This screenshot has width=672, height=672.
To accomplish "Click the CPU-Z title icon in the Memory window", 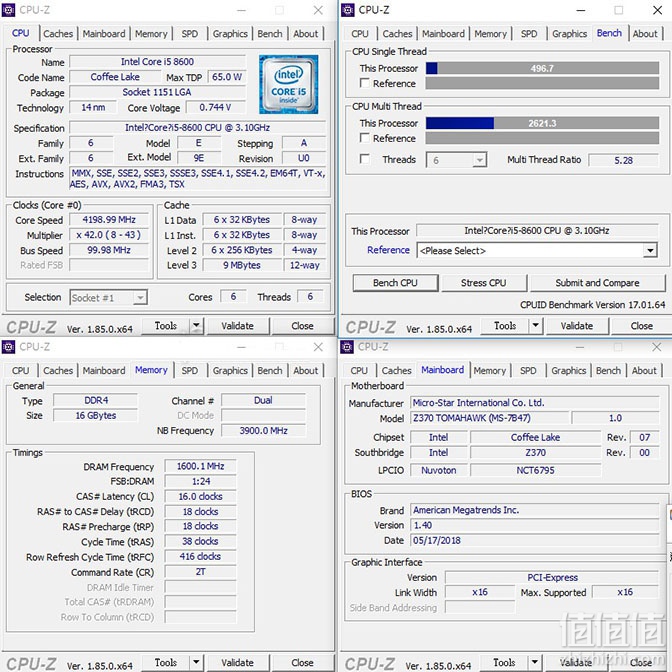I will 8,347.
